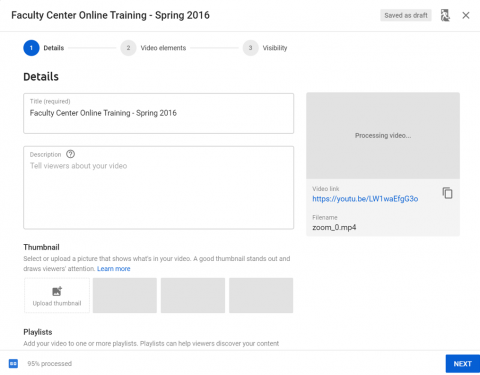Select the first auto-generated thumbnail placeholder
Screen dimensions: 480x375
(x=125, y=295)
